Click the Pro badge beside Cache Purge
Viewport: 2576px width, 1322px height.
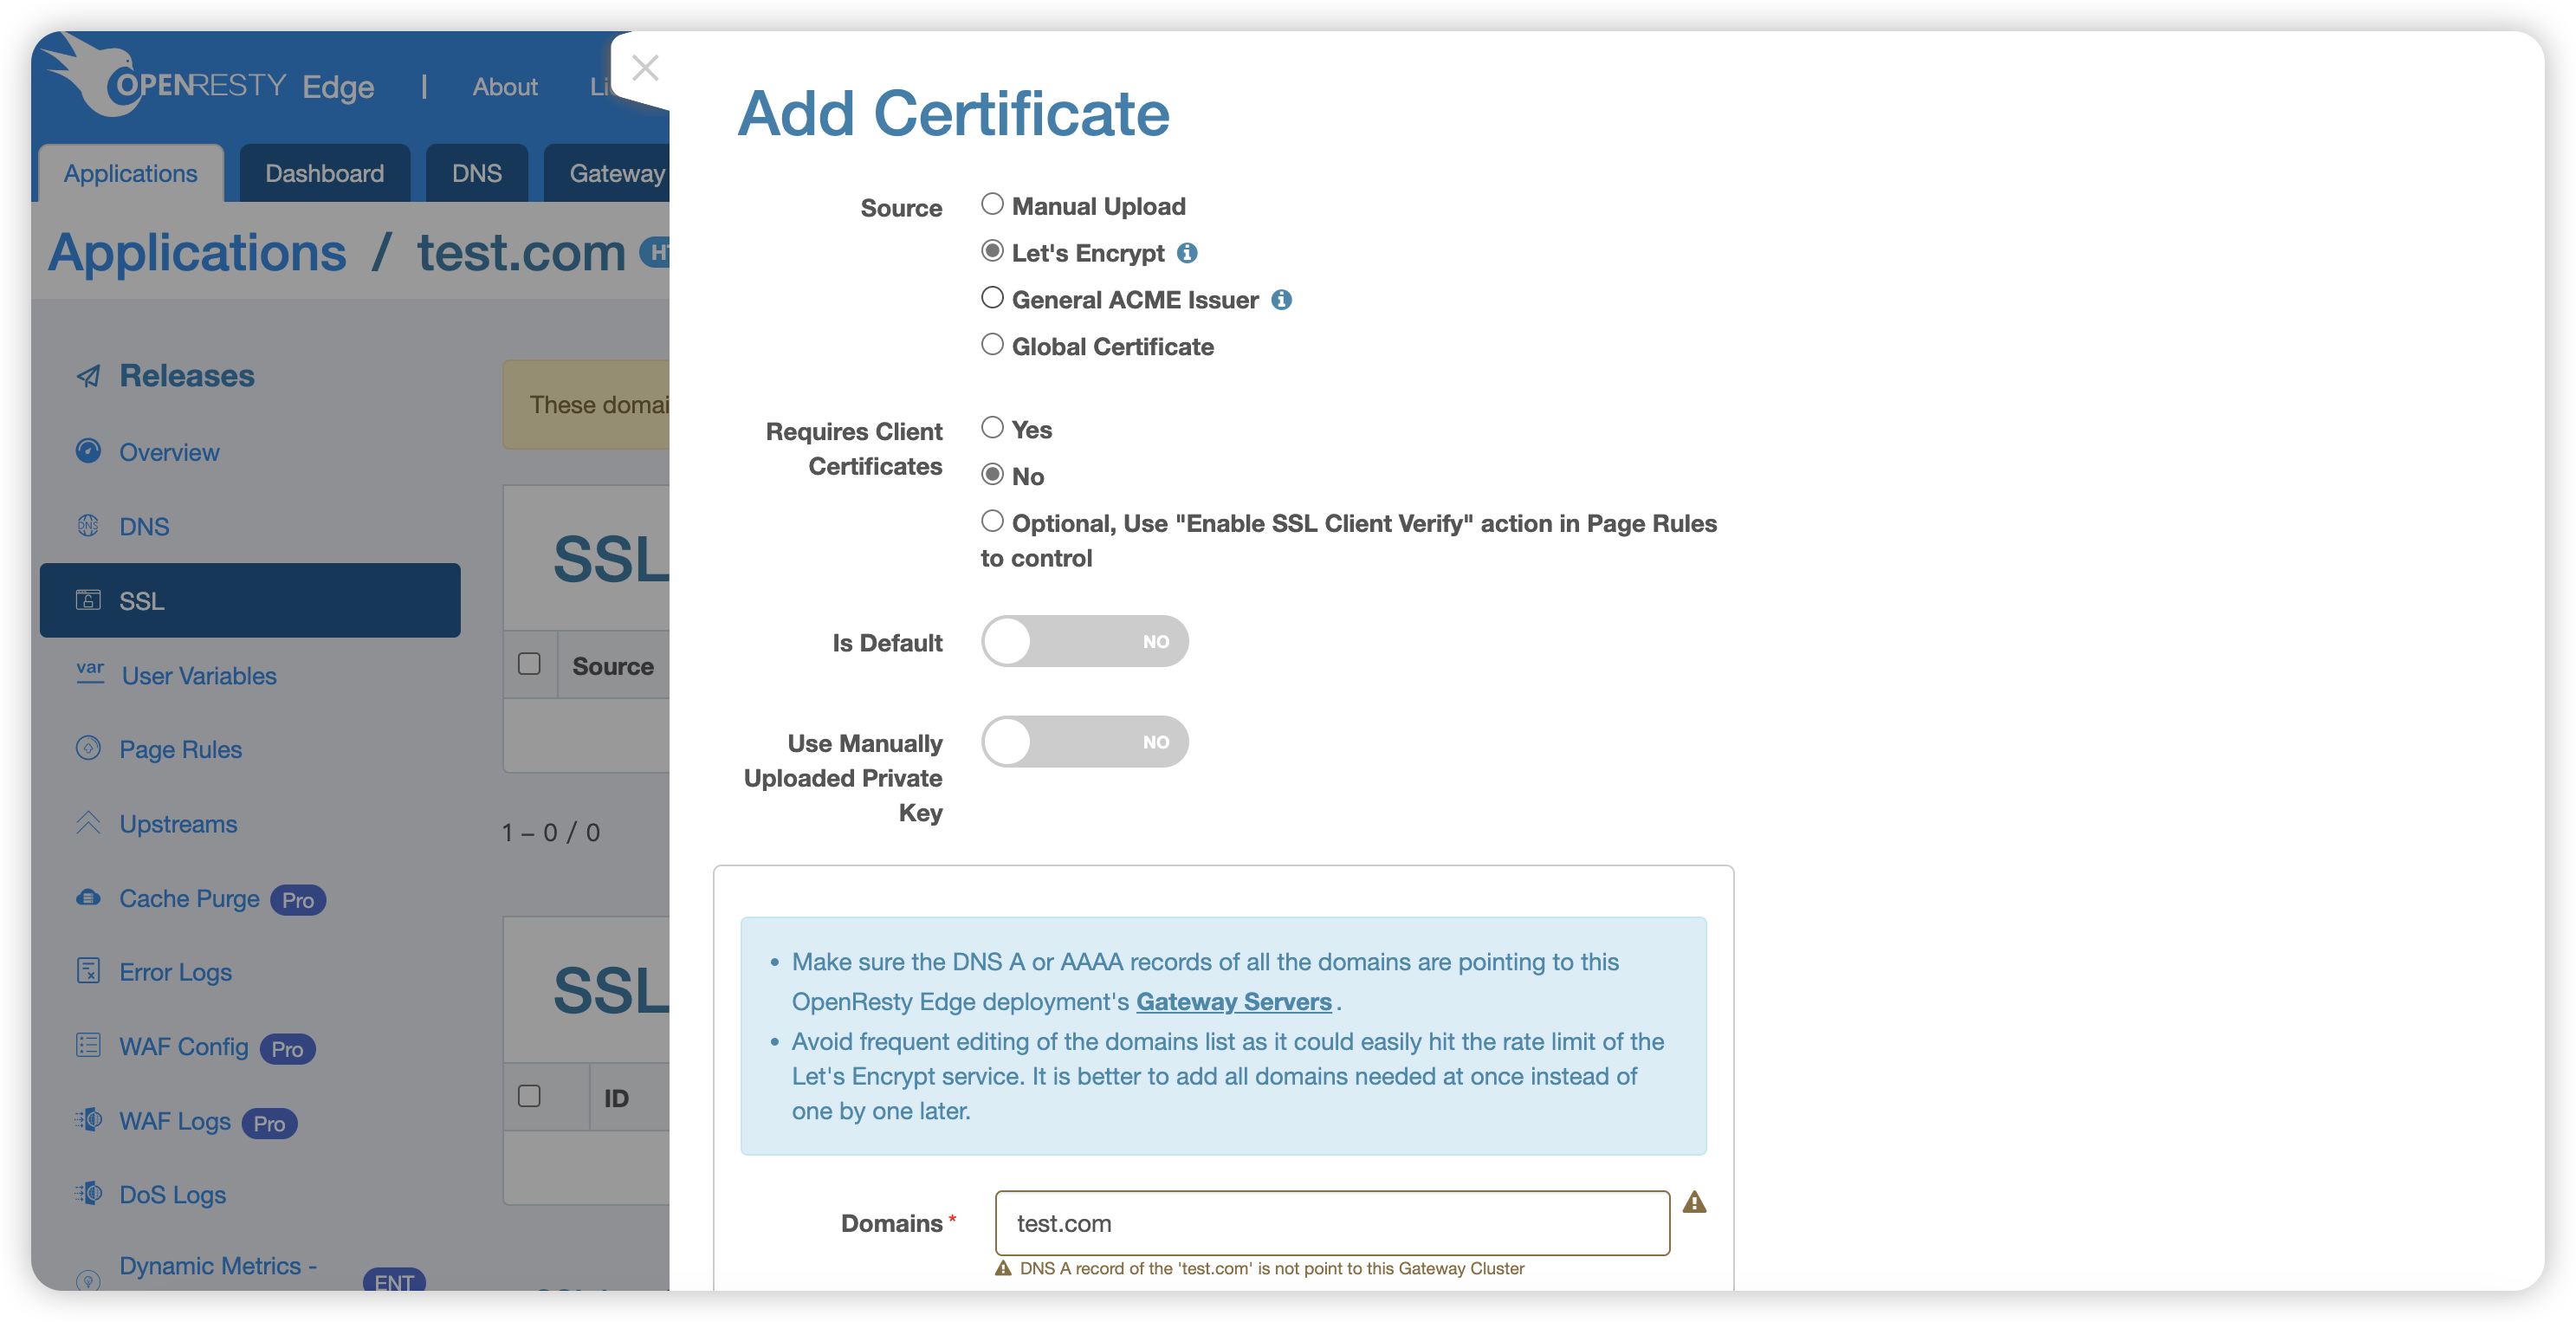click(298, 900)
